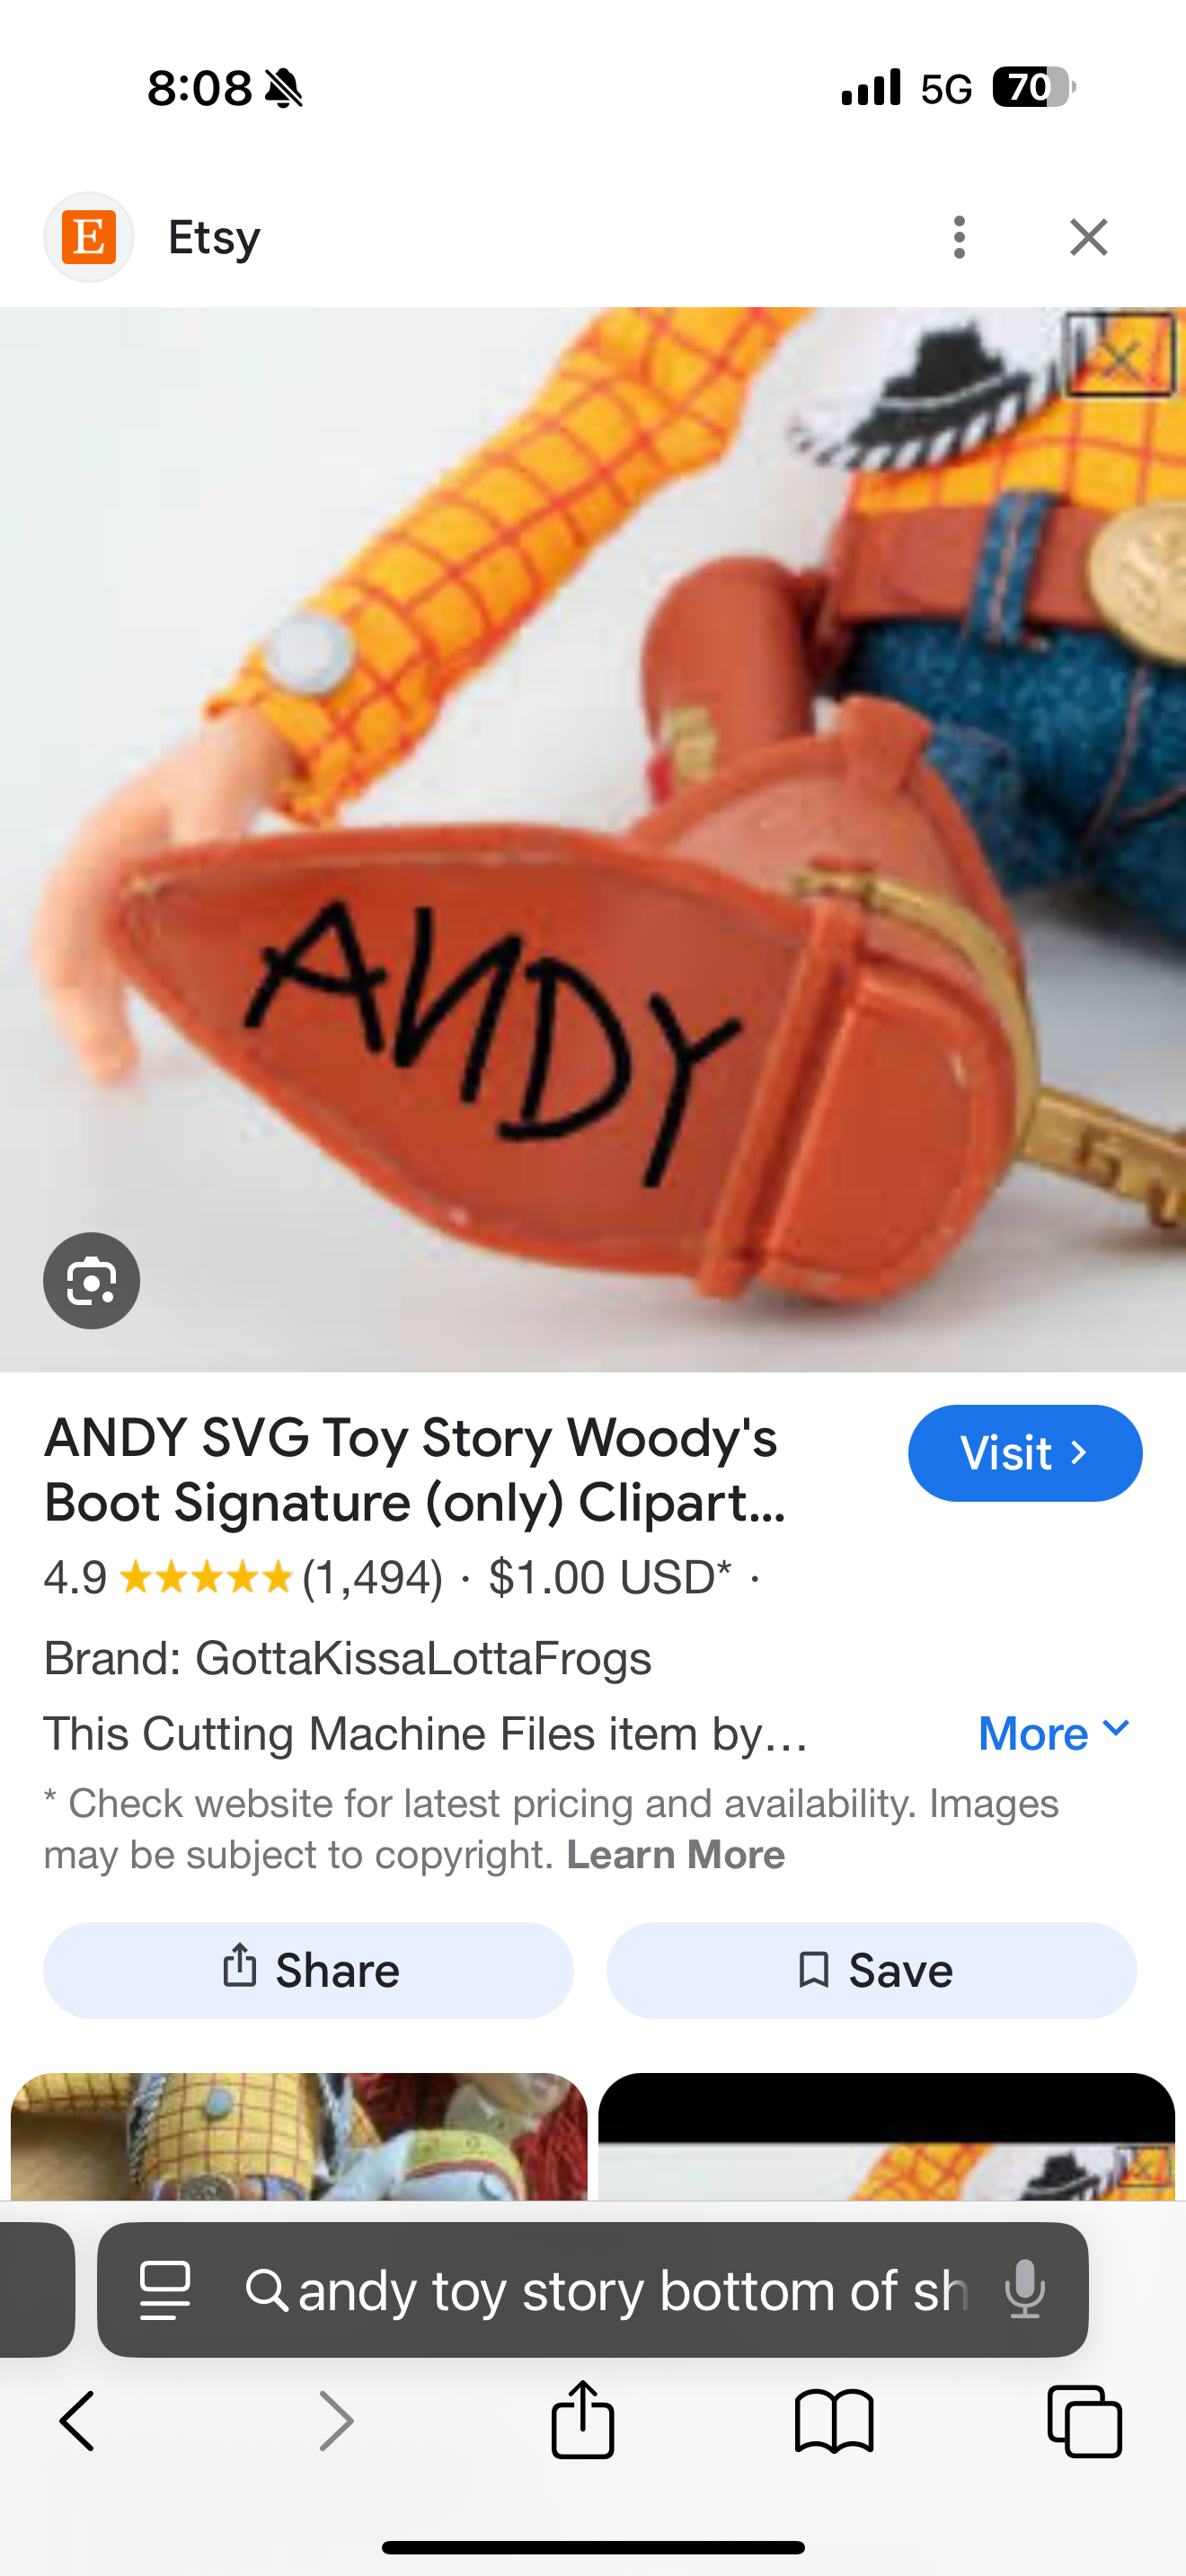This screenshot has height=2576, width=1186.
Task: Go back to previous page
Action: [77, 2421]
